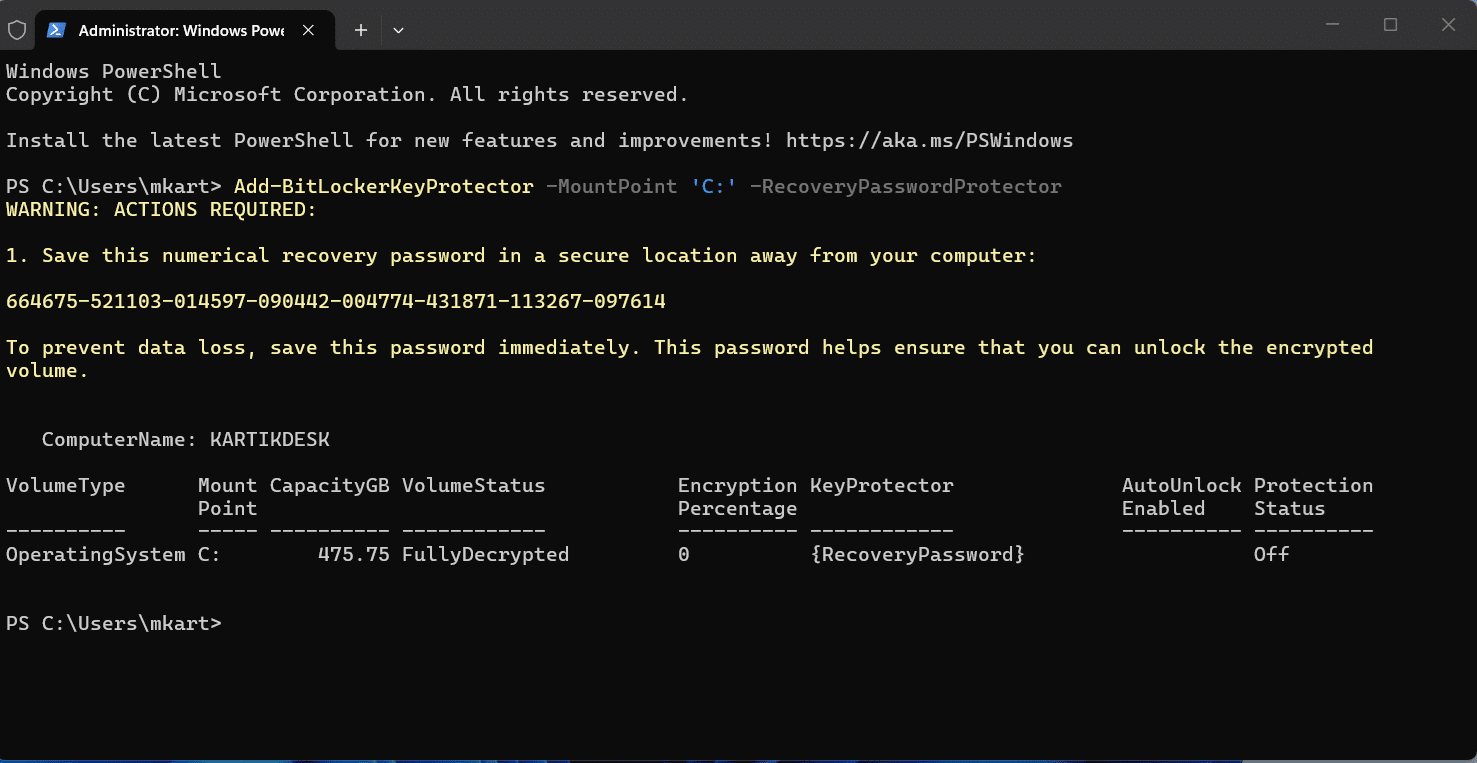Click the numerical recovery password line
This screenshot has width=1477, height=763.
pos(336,301)
